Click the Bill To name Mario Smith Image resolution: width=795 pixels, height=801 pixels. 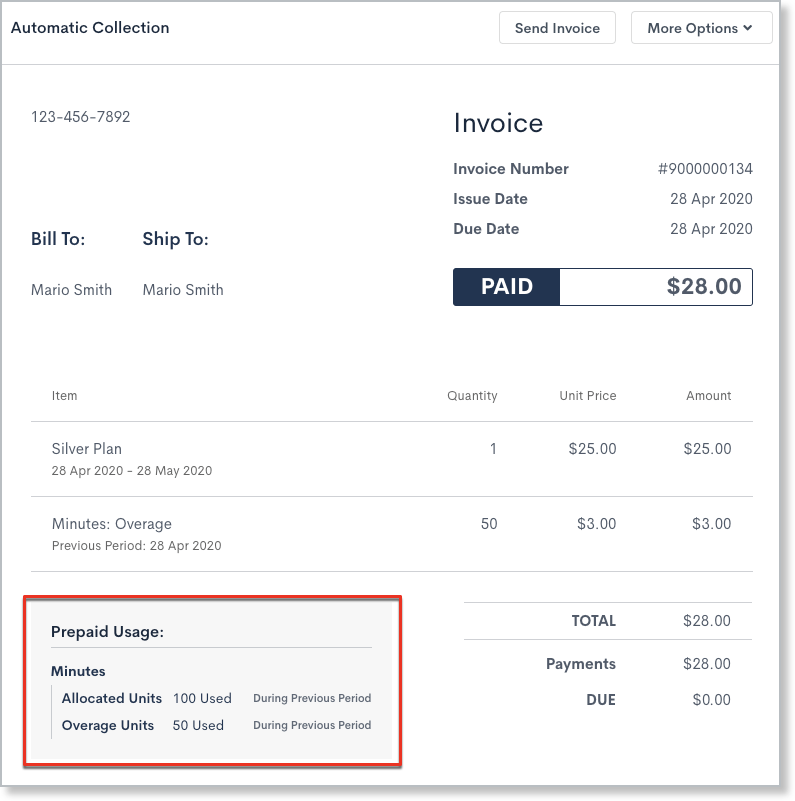[x=71, y=290]
